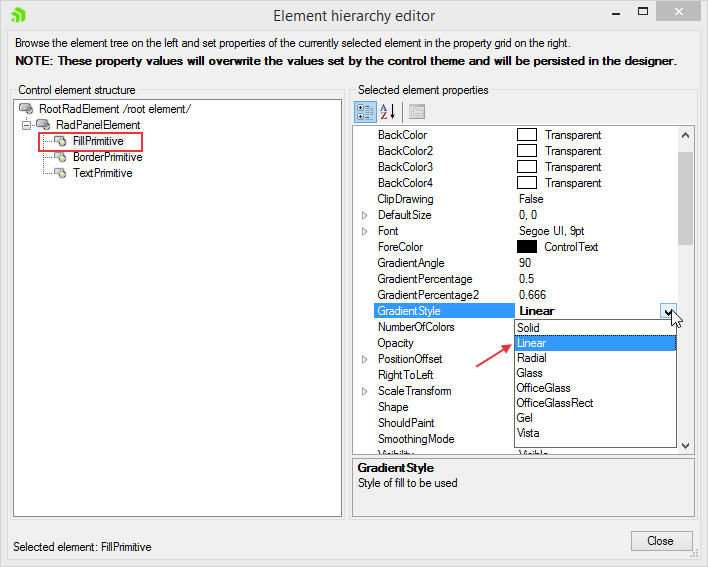Select the TextPrimitive tree item

[102, 173]
